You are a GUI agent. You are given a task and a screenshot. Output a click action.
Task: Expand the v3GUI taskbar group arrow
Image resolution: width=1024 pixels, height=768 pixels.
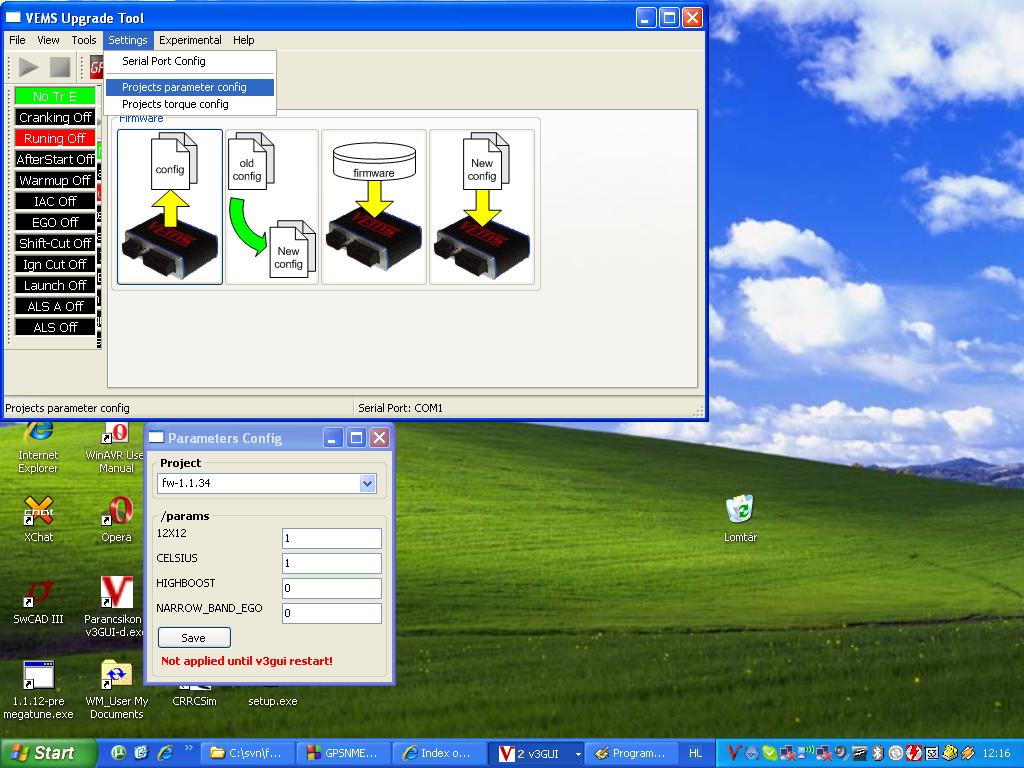(x=578, y=754)
